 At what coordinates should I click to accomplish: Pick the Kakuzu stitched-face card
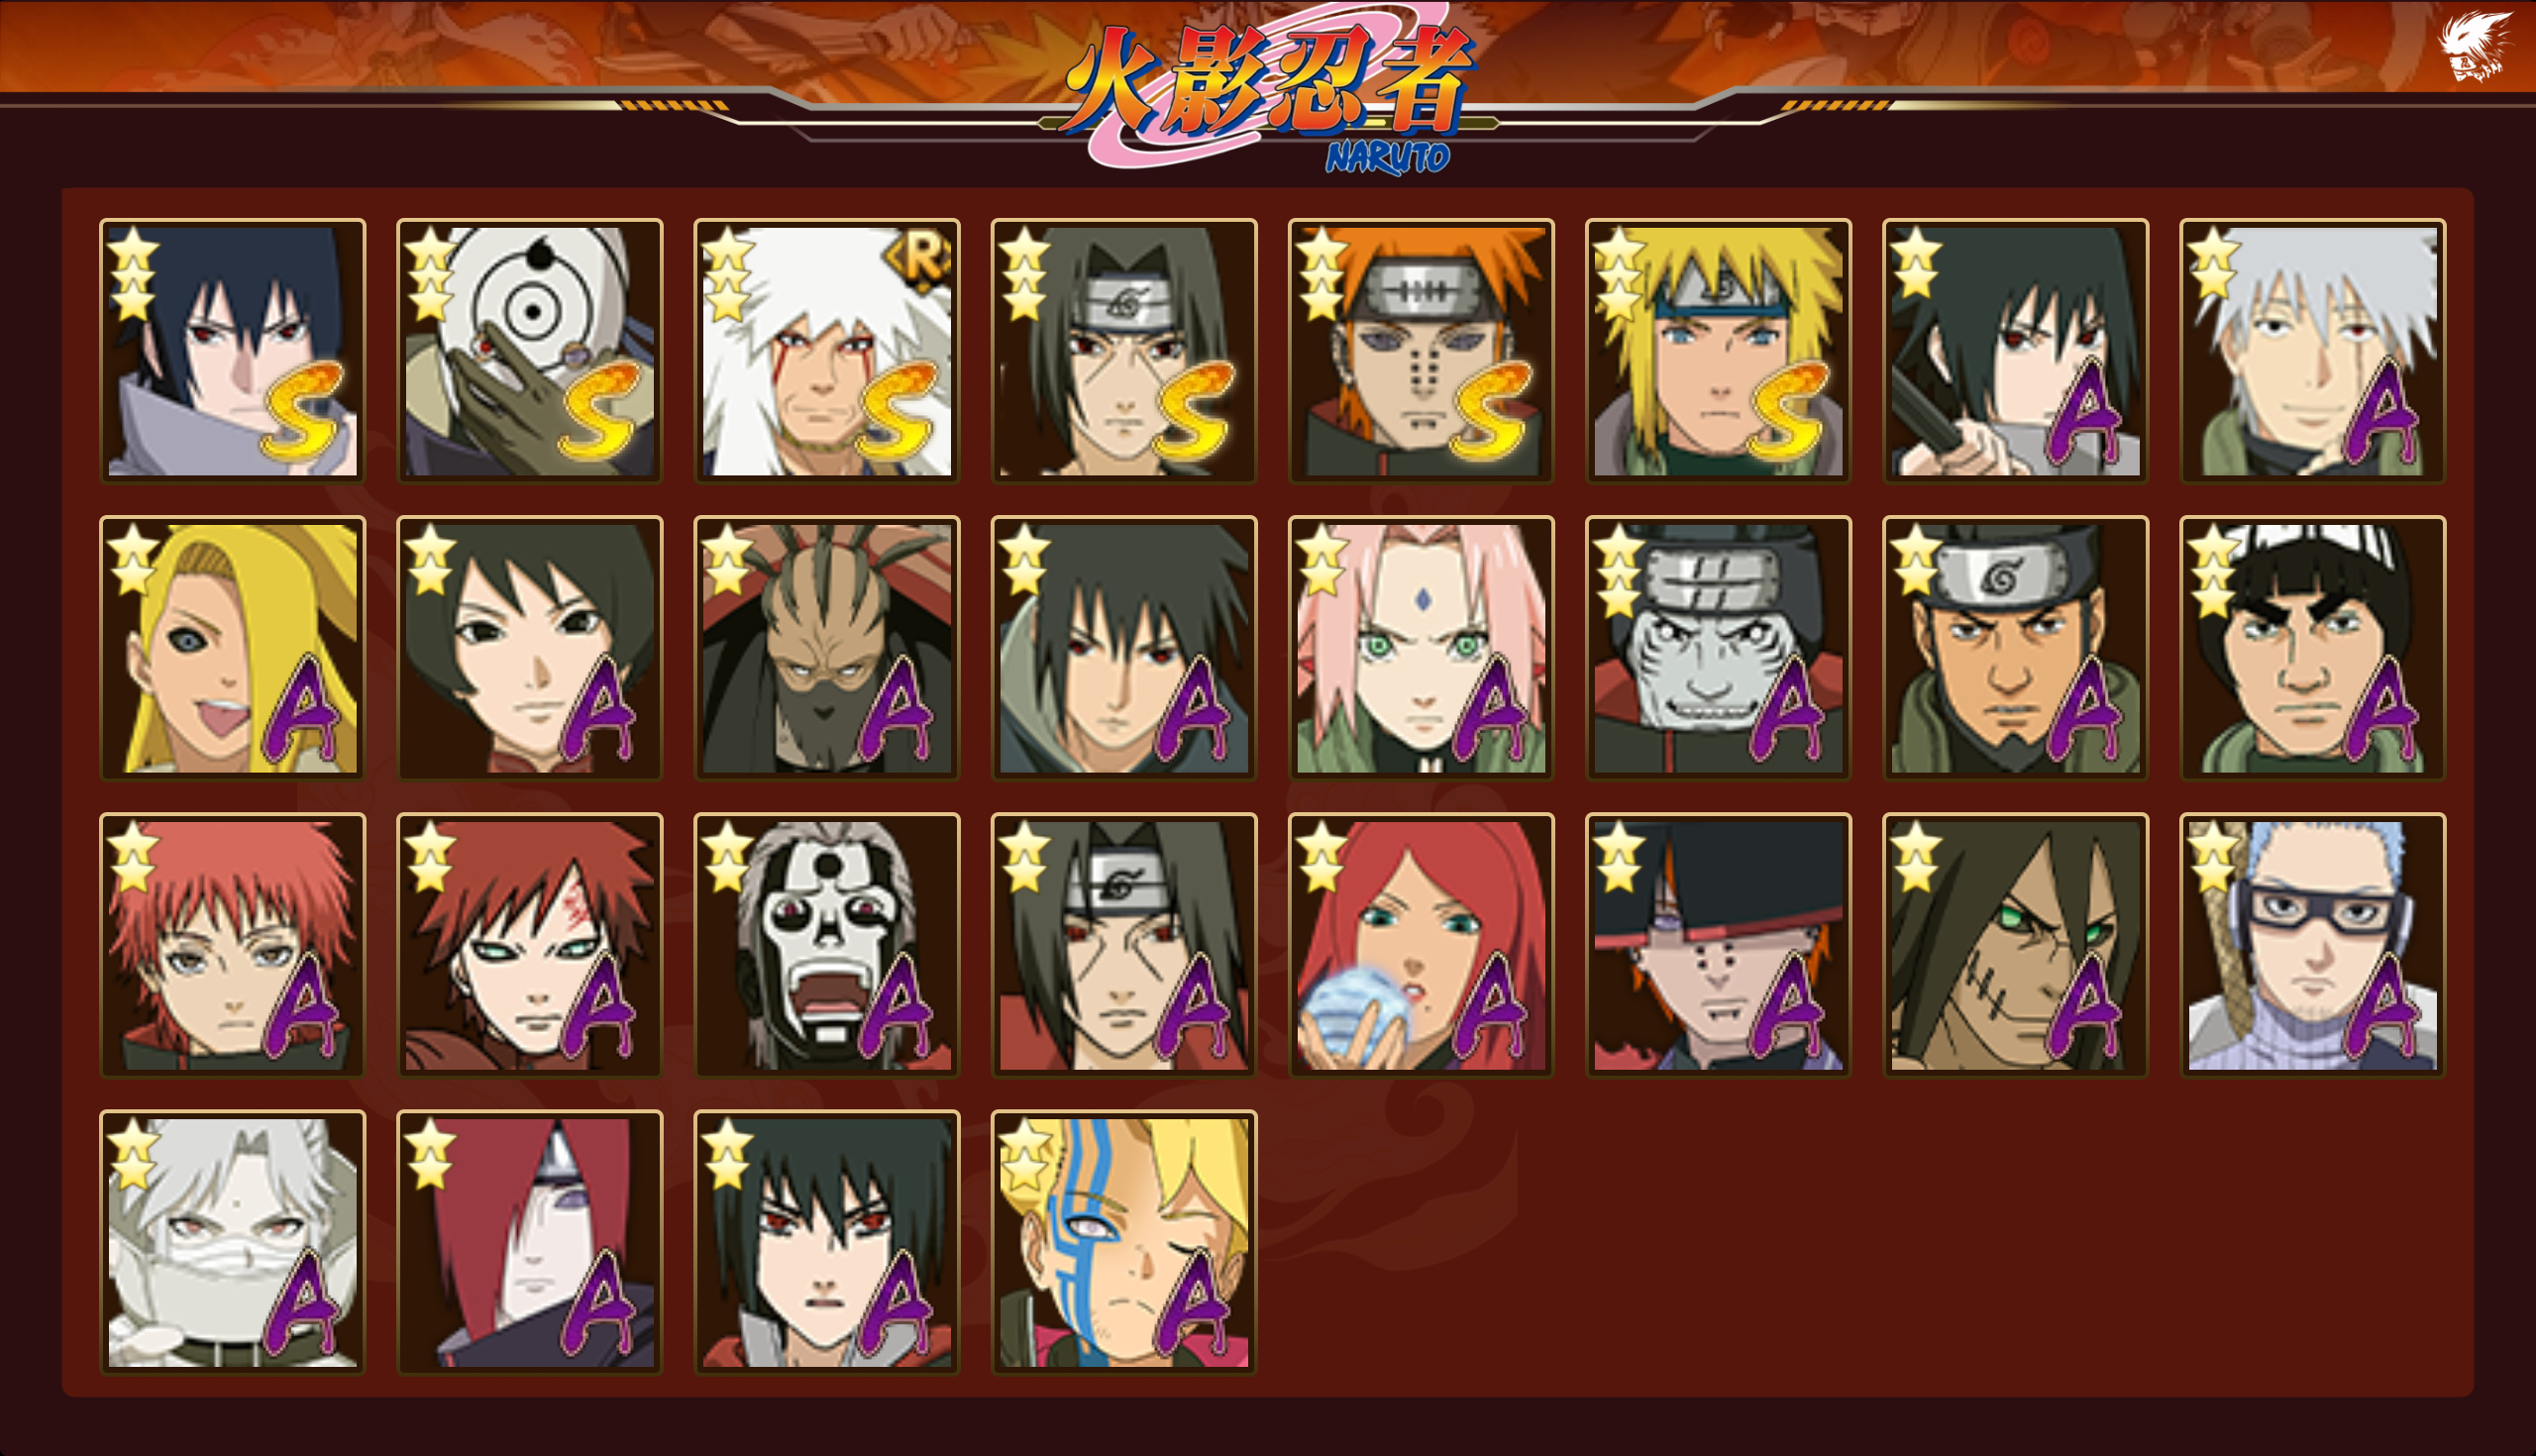click(x=2015, y=945)
